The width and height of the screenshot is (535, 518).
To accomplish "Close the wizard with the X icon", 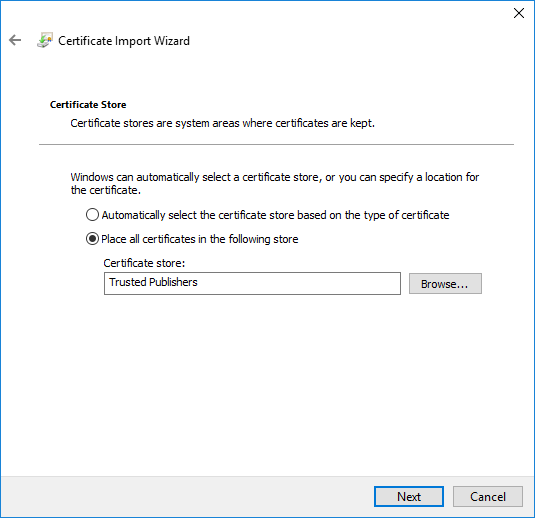I will (519, 13).
